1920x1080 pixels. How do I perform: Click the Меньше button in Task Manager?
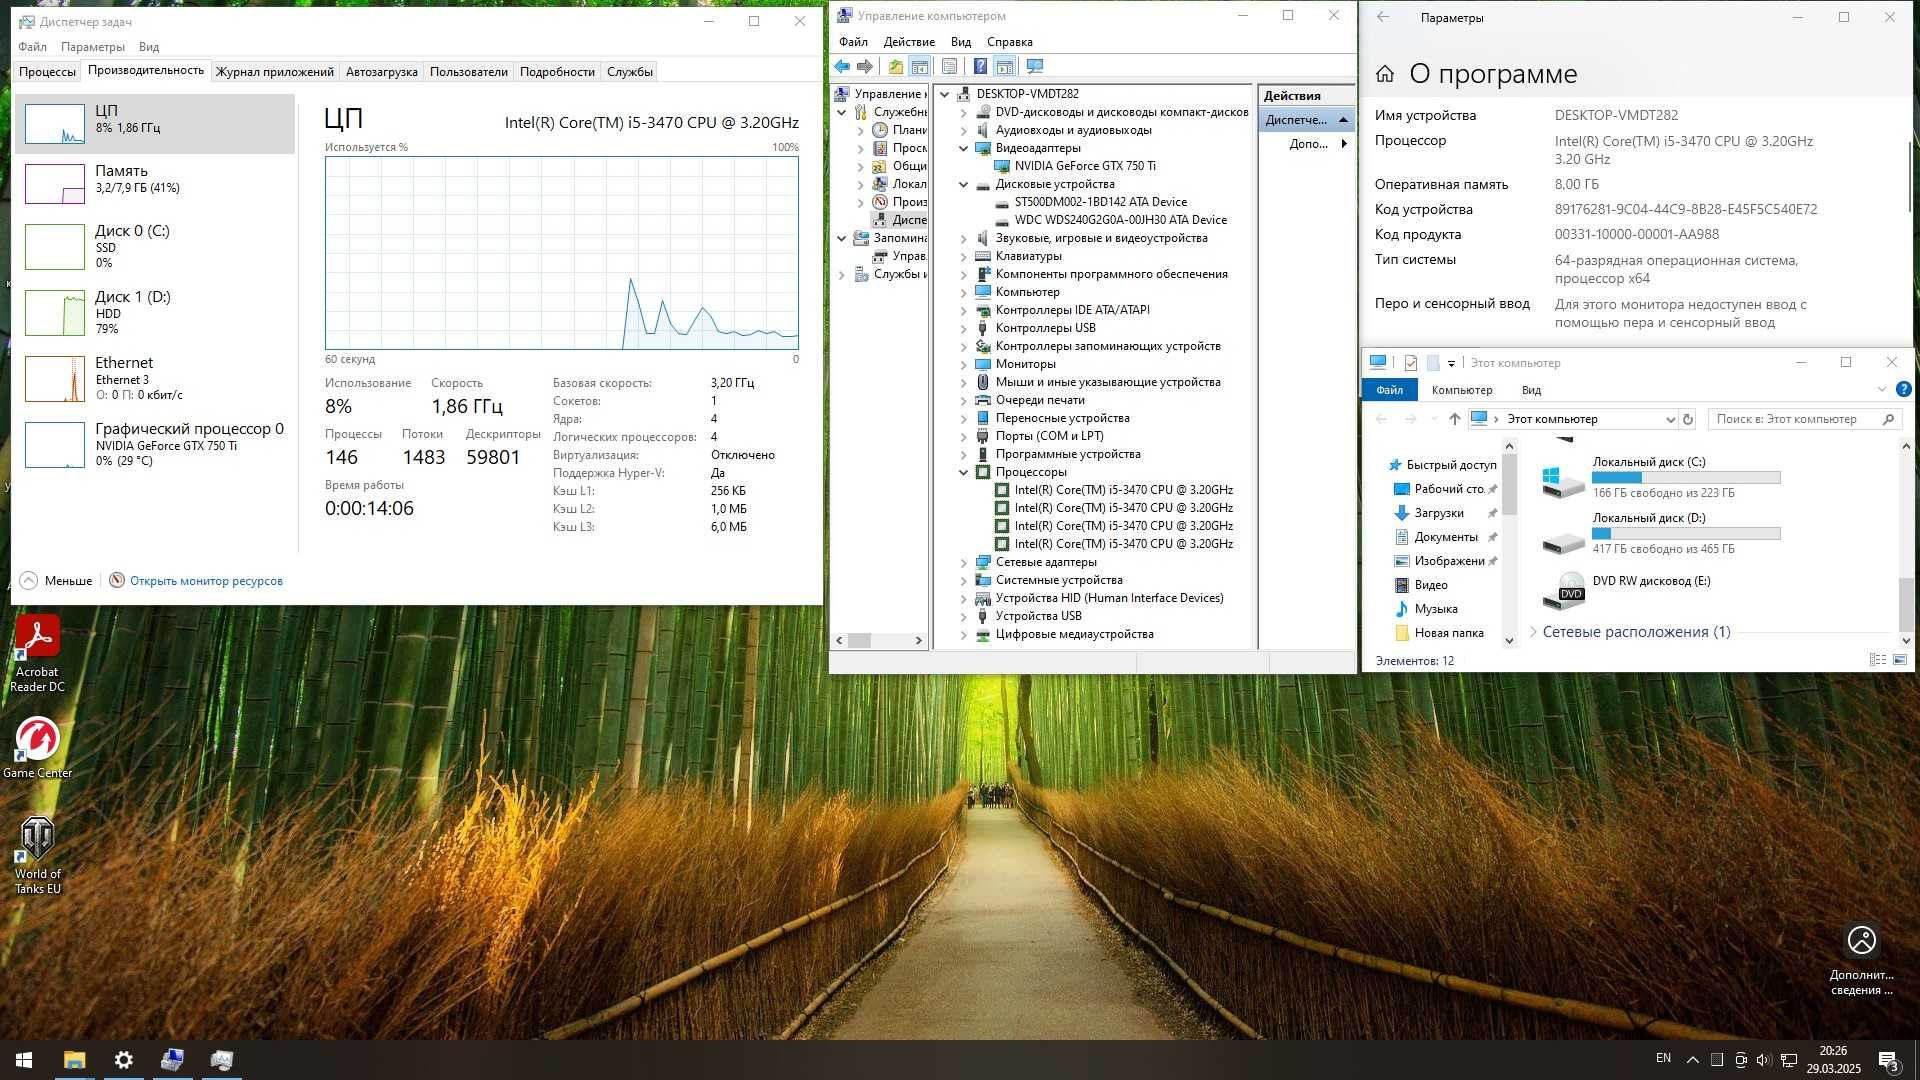[56, 580]
